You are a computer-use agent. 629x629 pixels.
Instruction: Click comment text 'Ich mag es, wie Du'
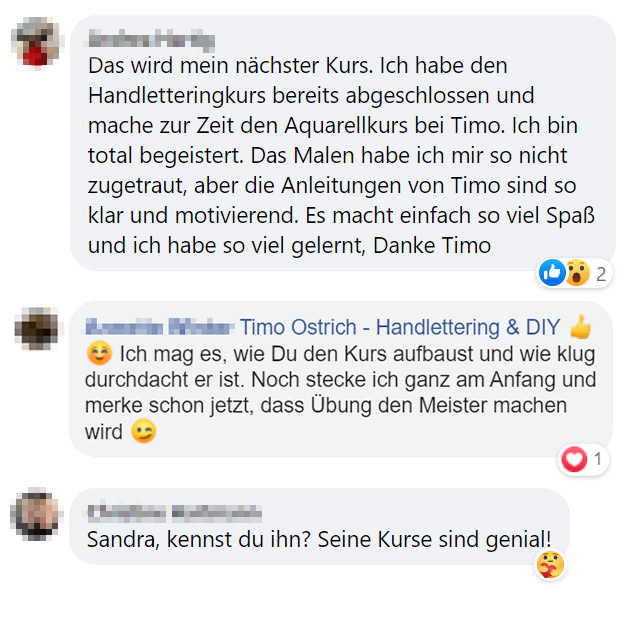point(340,392)
